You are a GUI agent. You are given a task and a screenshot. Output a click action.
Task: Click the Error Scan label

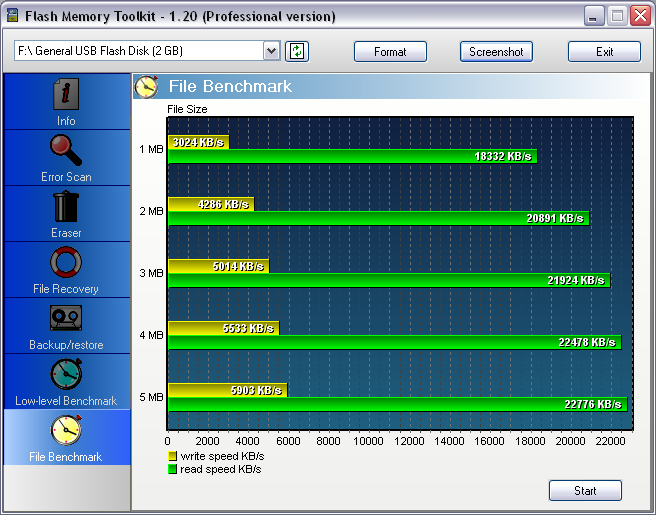(x=66, y=177)
